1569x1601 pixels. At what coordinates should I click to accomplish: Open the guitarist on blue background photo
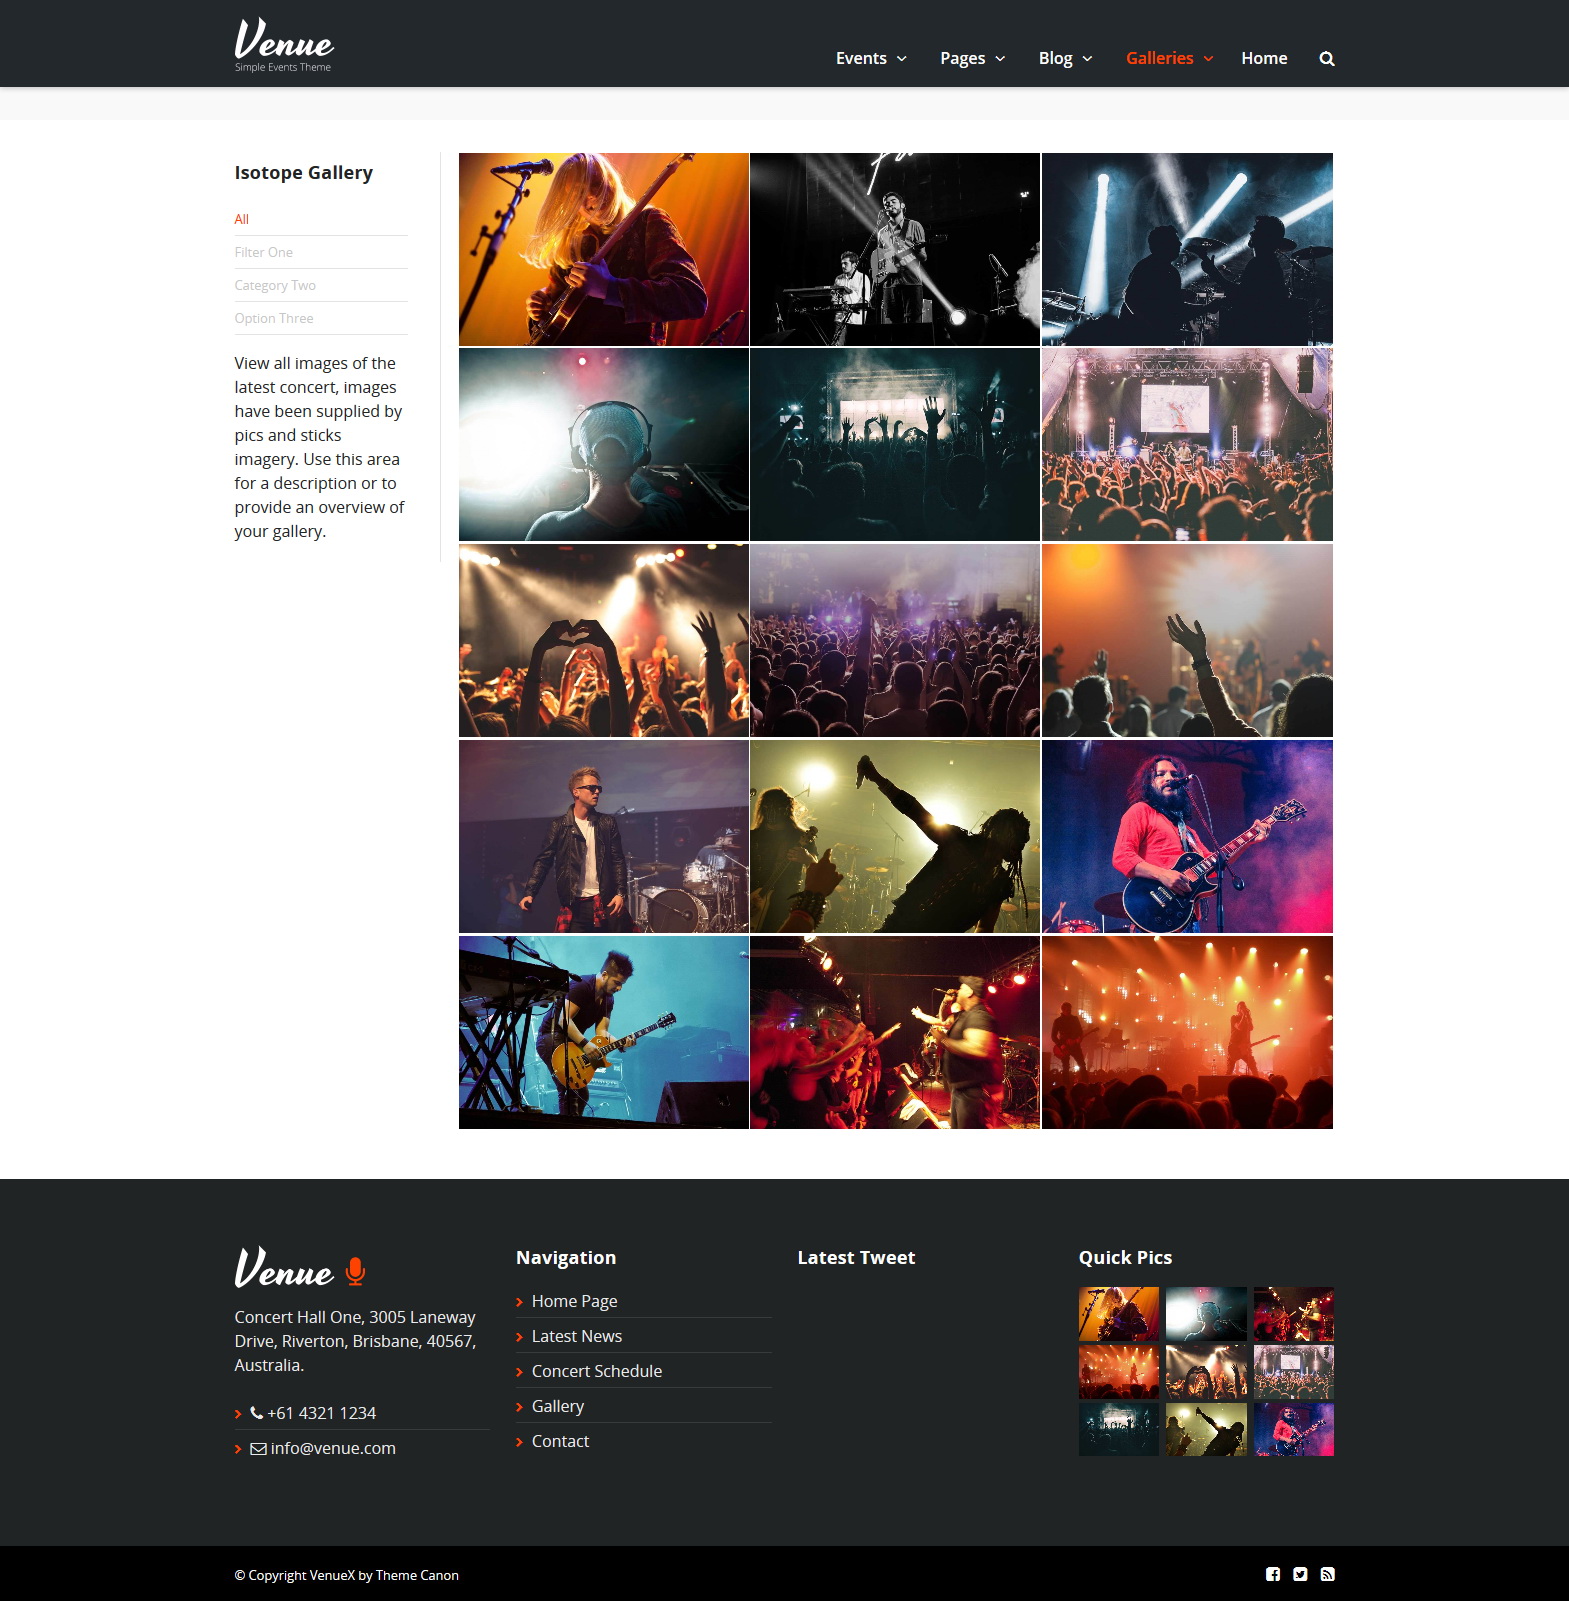pyautogui.click(x=604, y=1032)
